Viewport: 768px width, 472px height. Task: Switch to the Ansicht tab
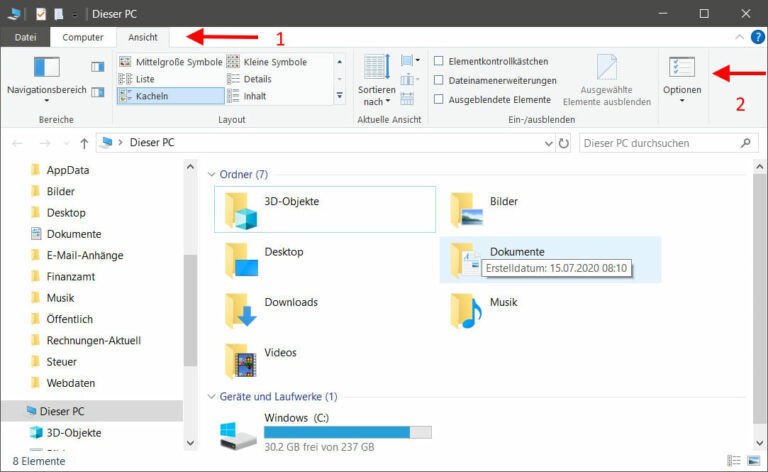pos(143,37)
